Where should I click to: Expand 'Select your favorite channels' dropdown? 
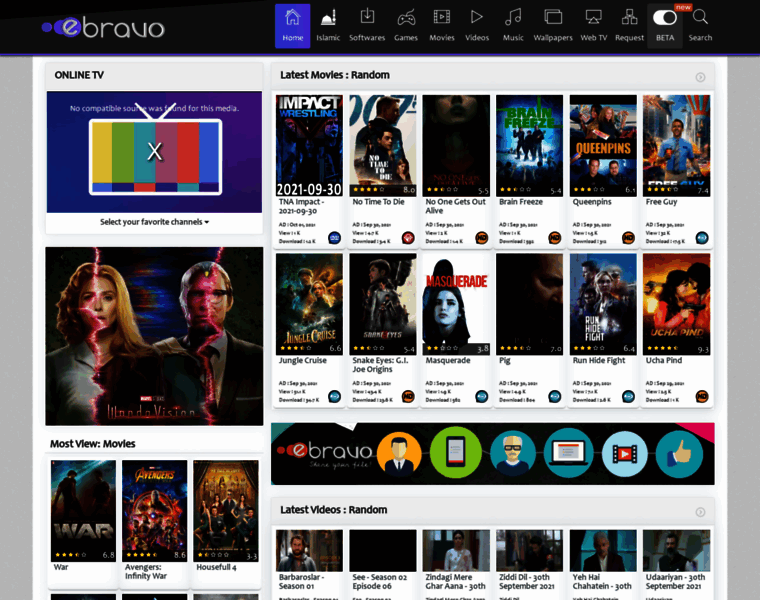[155, 222]
